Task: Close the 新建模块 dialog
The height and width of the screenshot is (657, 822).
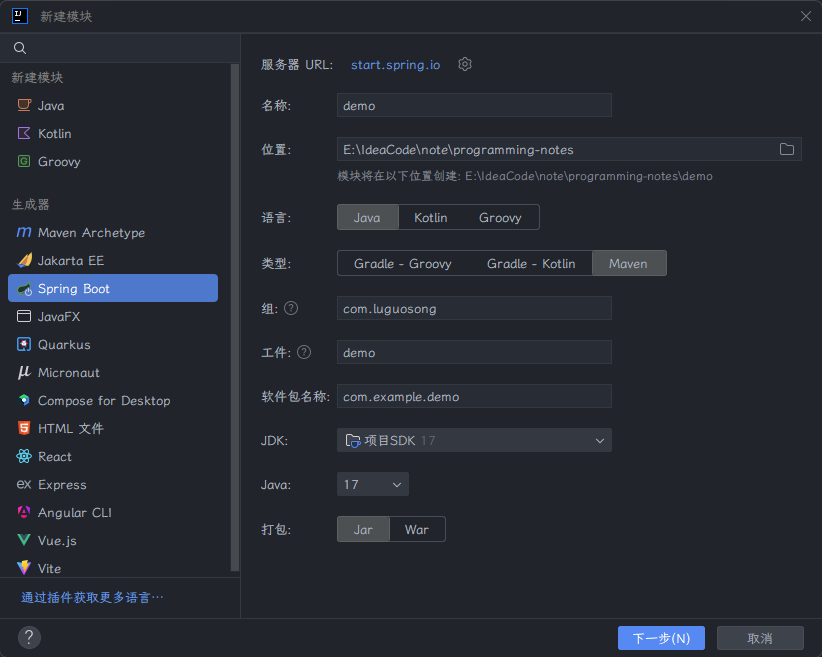Action: (806, 16)
